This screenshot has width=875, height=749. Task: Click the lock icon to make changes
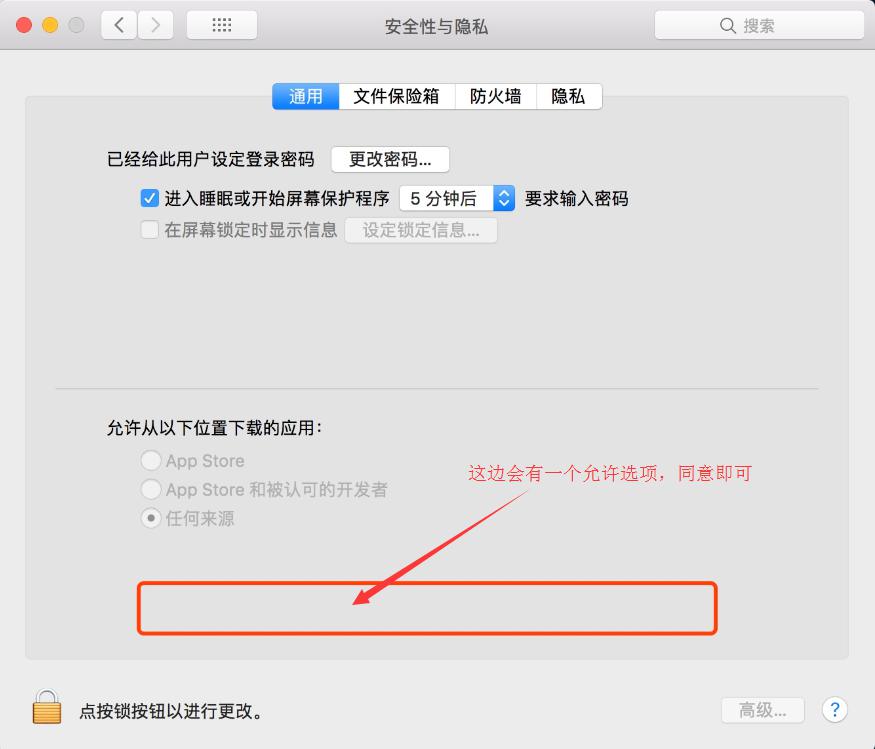click(x=47, y=707)
